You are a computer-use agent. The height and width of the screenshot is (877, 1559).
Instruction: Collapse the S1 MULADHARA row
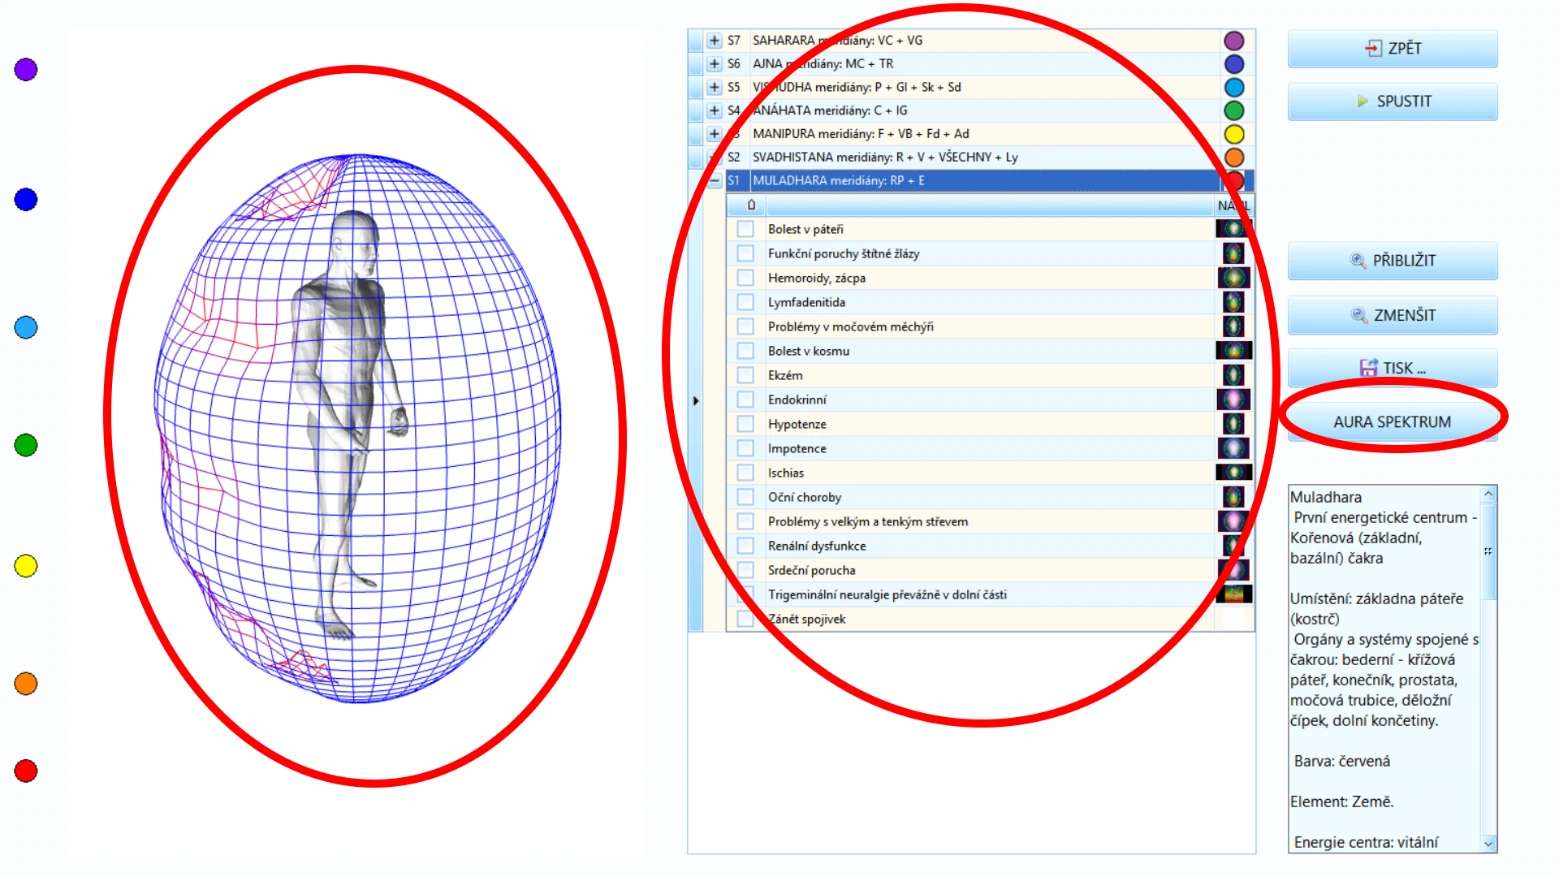pos(714,181)
